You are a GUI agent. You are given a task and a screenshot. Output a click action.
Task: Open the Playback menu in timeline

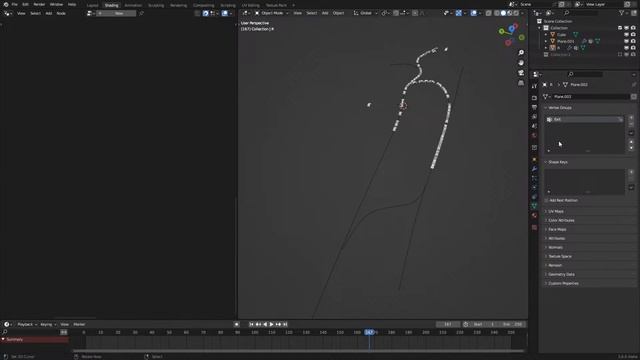coord(27,324)
